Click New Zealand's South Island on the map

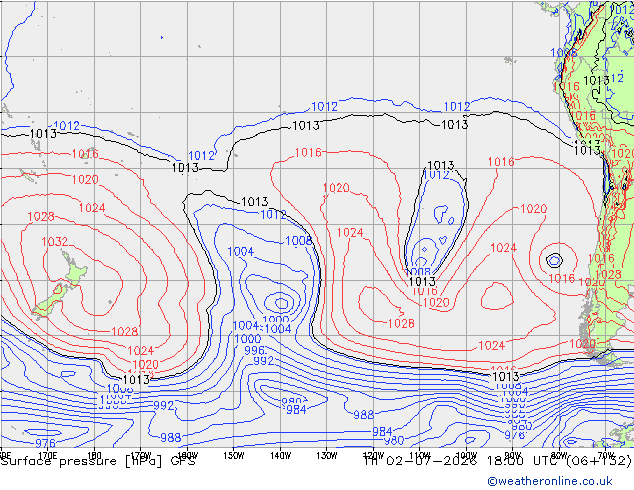(49, 302)
